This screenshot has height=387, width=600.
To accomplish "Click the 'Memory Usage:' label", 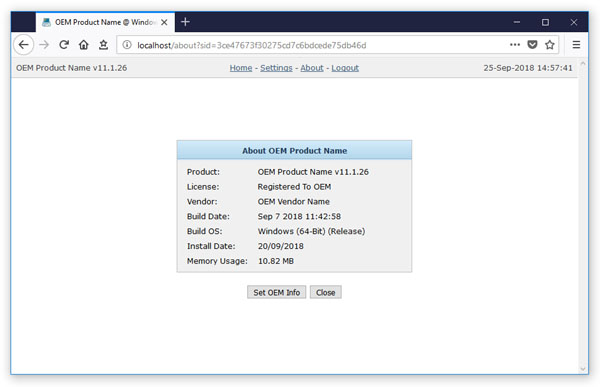I will pyautogui.click(x=217, y=261).
